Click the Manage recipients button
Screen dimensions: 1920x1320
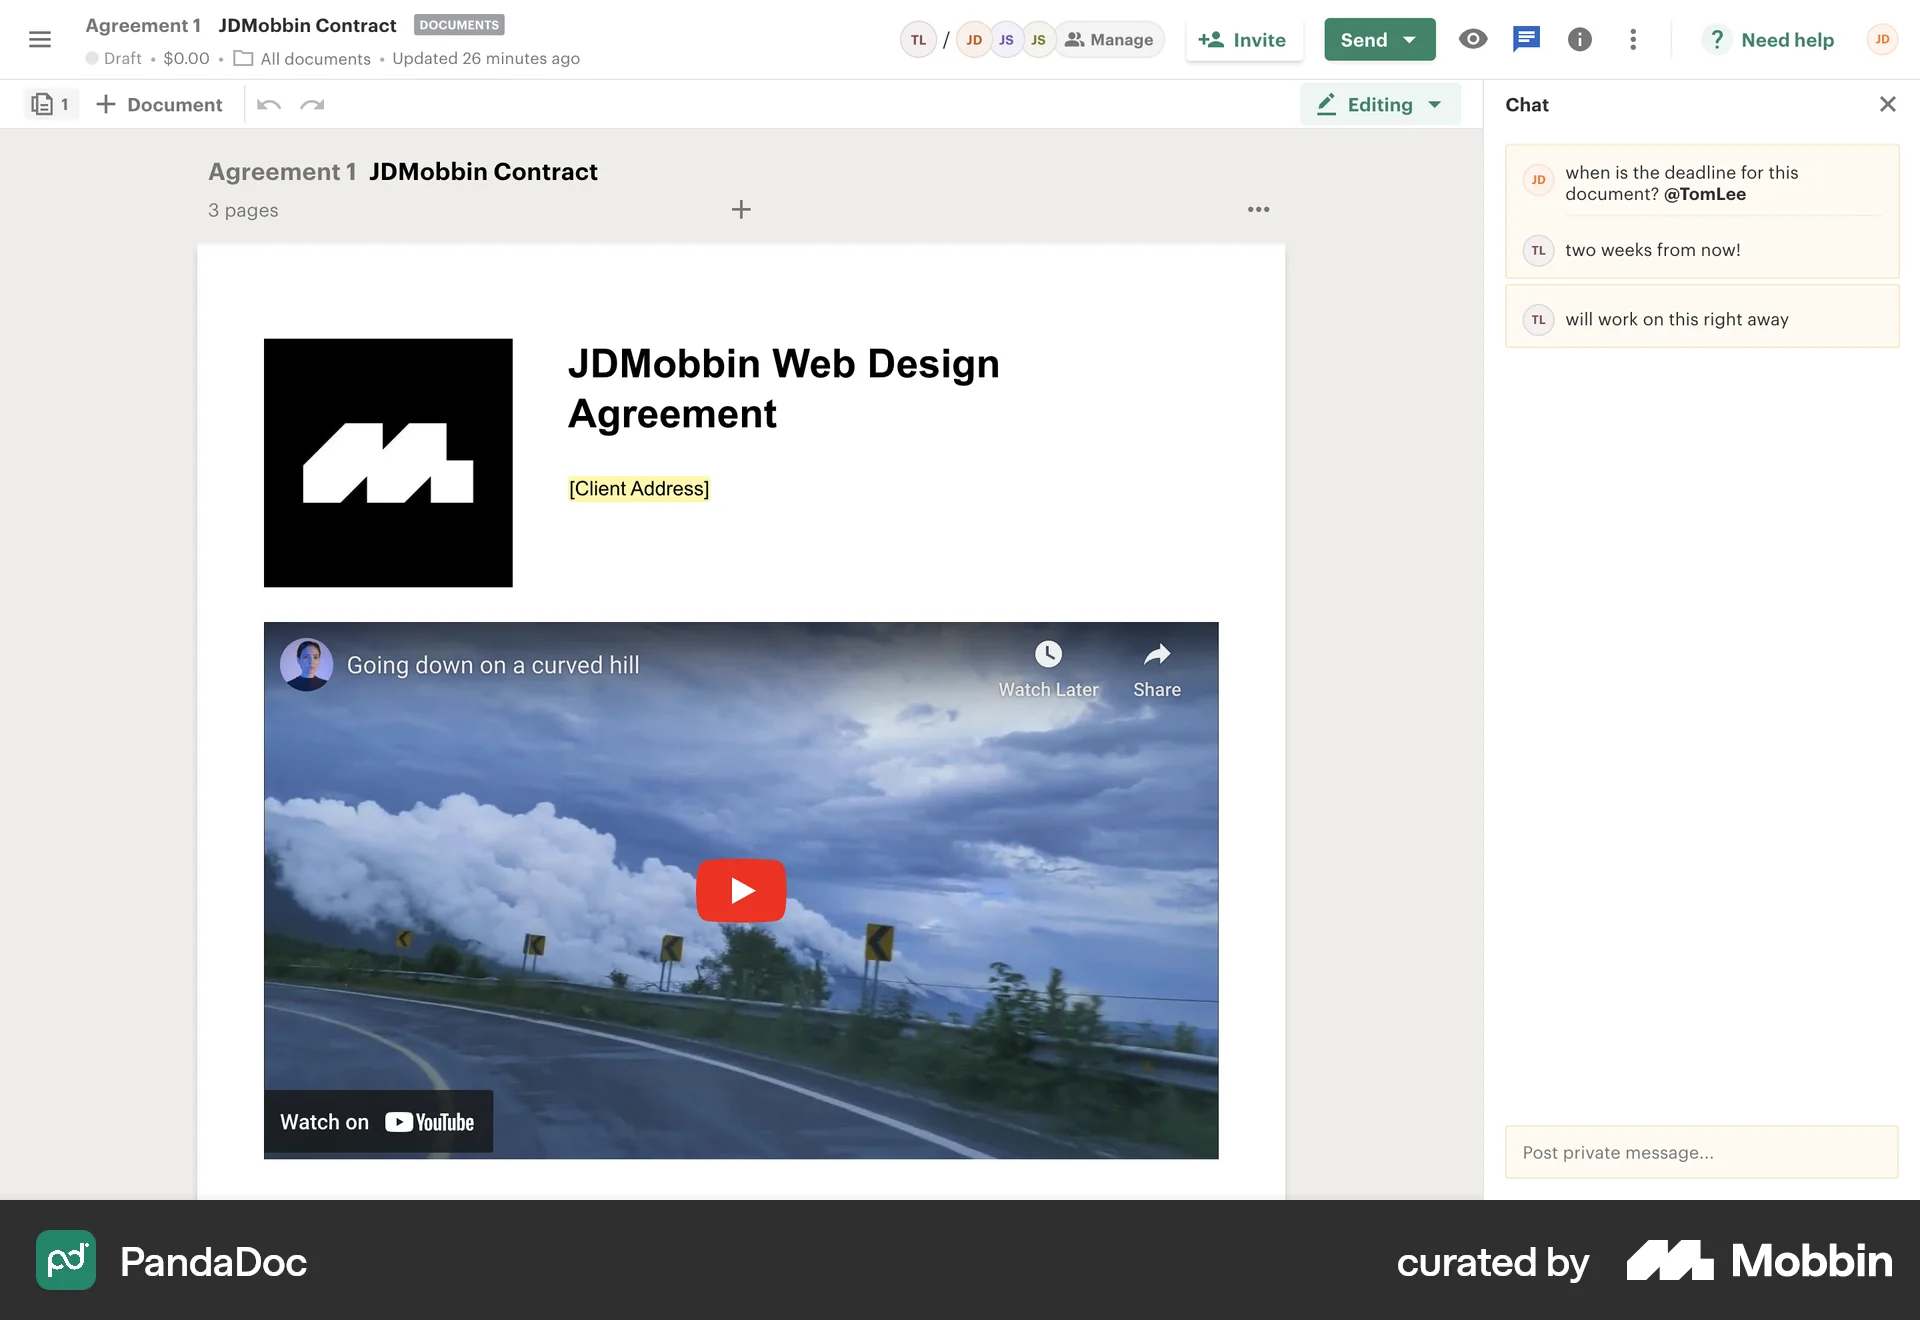click(x=1109, y=40)
